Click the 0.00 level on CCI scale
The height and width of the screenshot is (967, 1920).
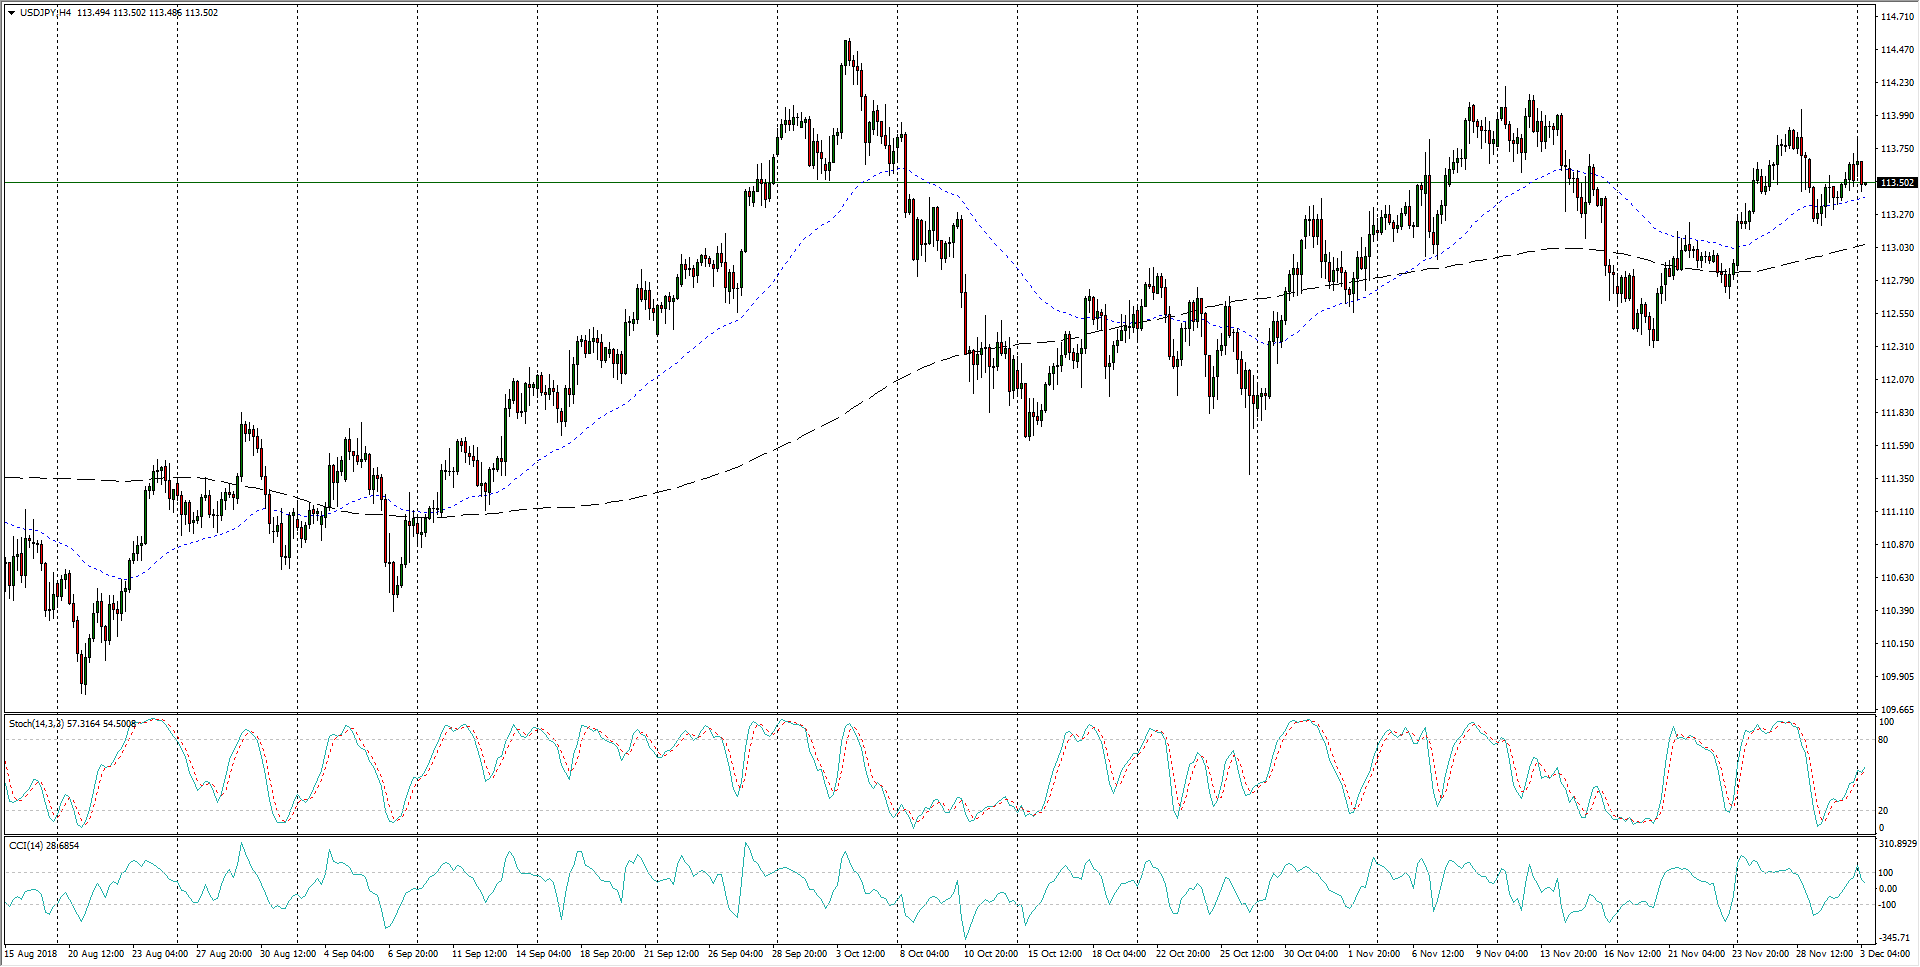click(x=1888, y=889)
